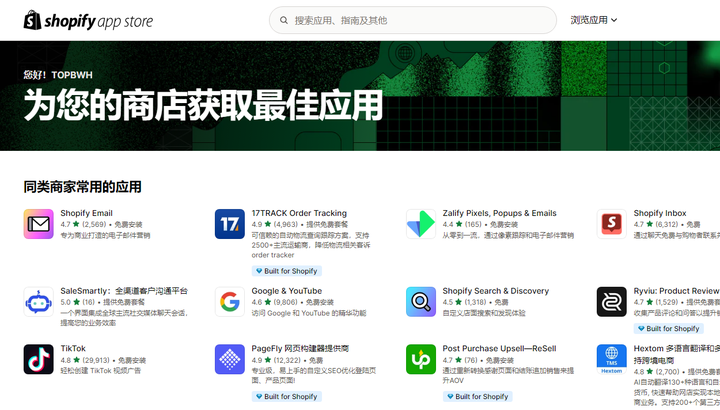Open Post Purchase Upsell—ReSell title link
This screenshot has height=410, width=720.
pos(499,348)
